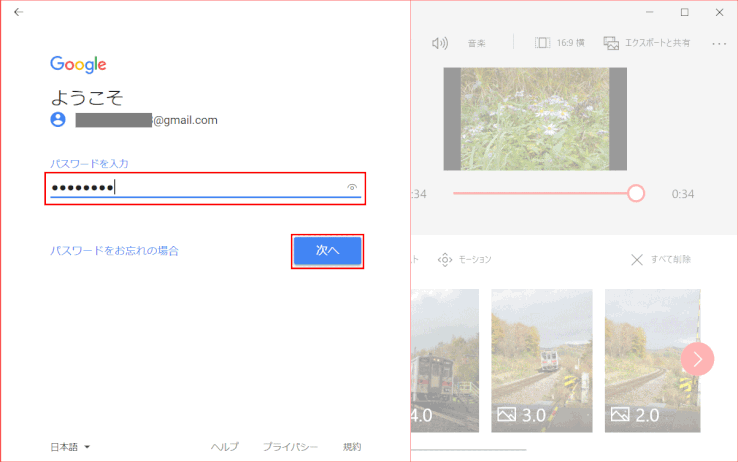Click the speaker volume icon in the video editor
Screen dimensions: 738x462
click(x=440, y=43)
